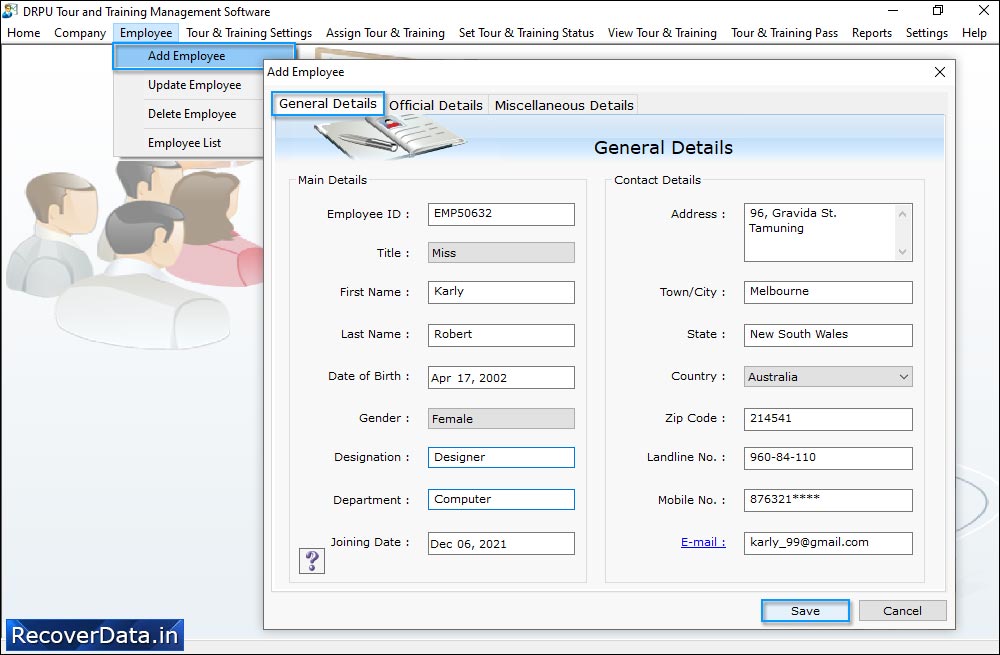
Task: Click the Employee ID field EMP50632
Action: coord(501,214)
